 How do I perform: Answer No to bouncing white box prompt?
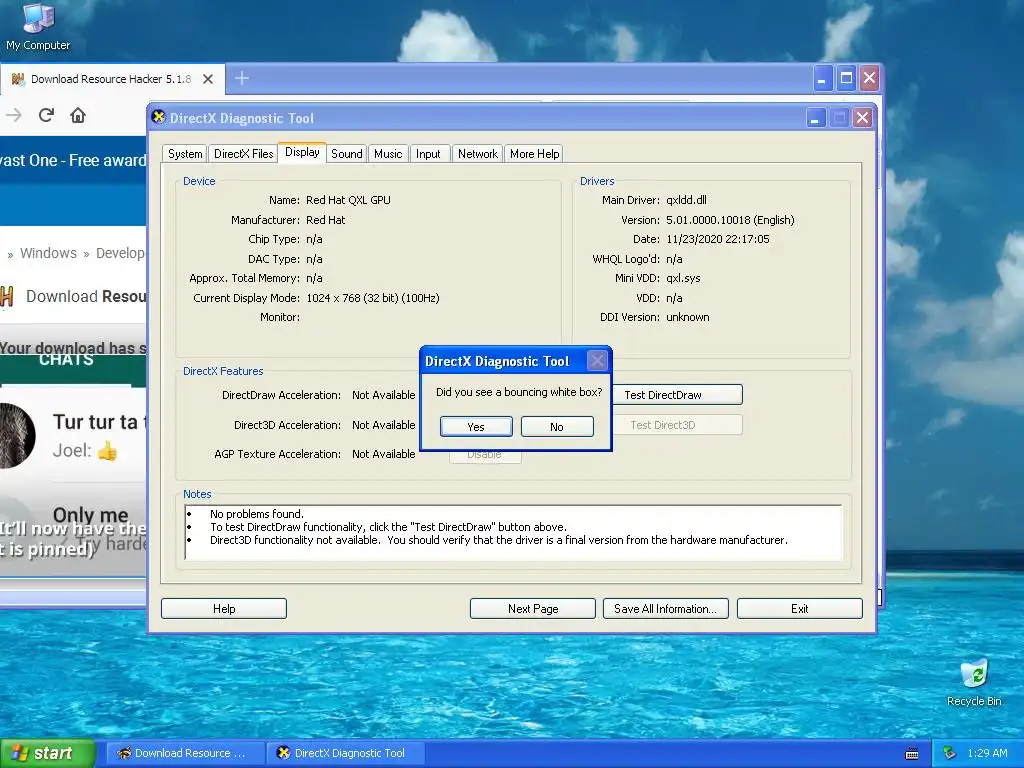pos(557,426)
